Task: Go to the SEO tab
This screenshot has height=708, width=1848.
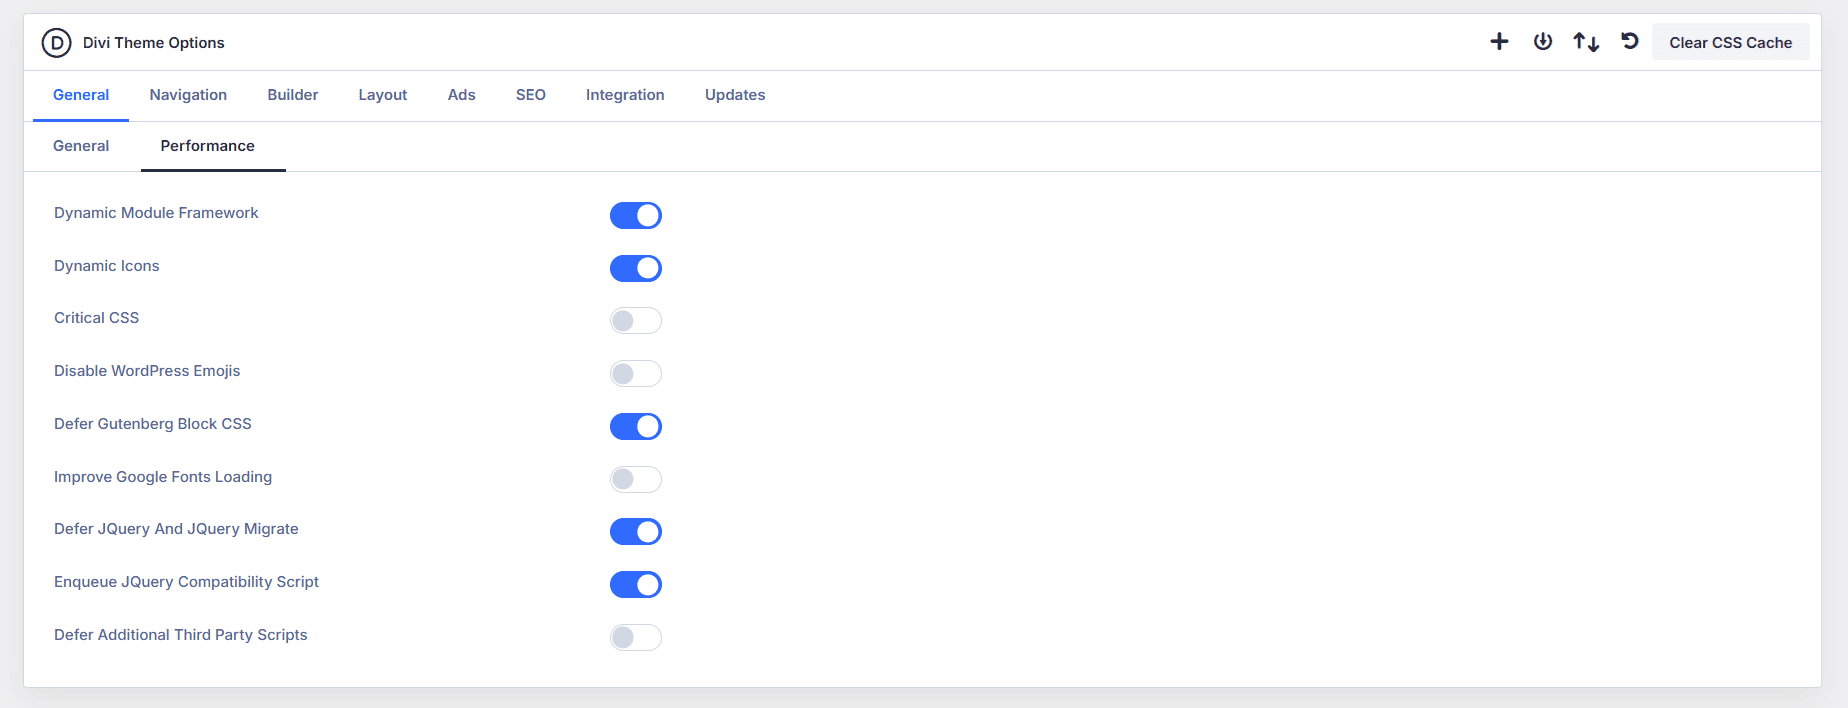Action: 531,95
